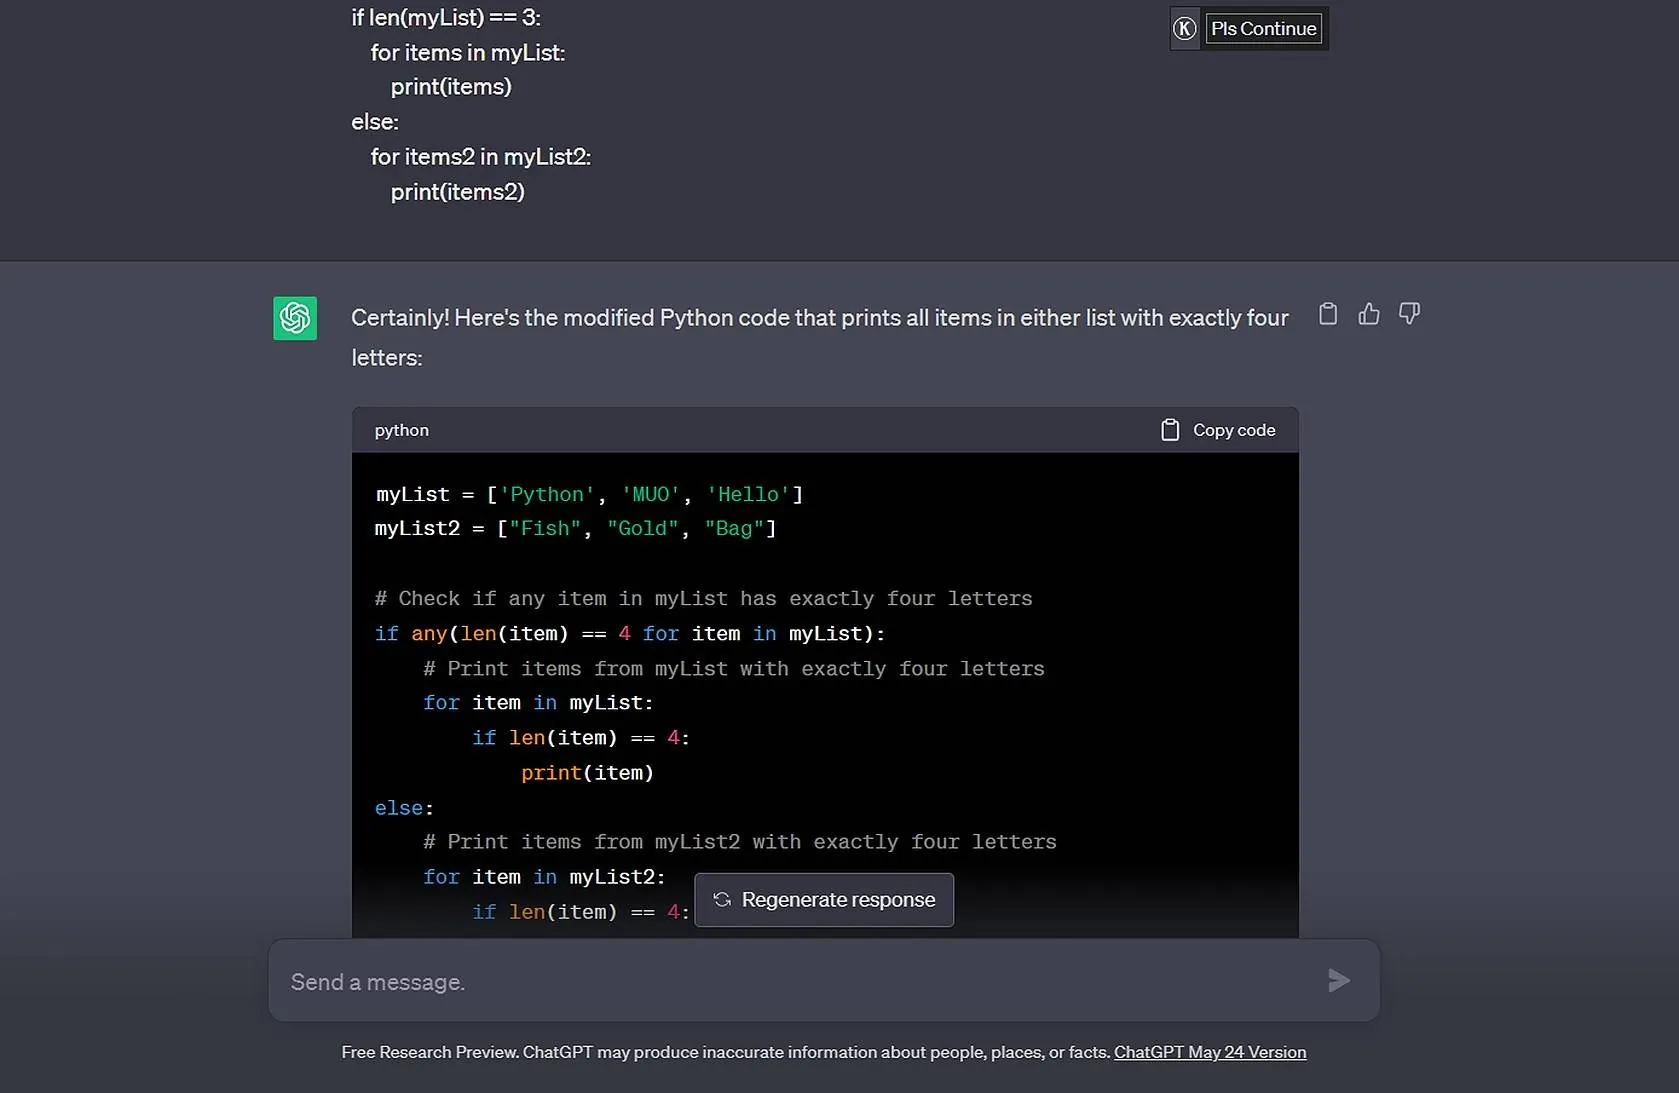This screenshot has height=1093, width=1679.
Task: Click the clipboard icon beside Copy code
Action: pos(1169,430)
